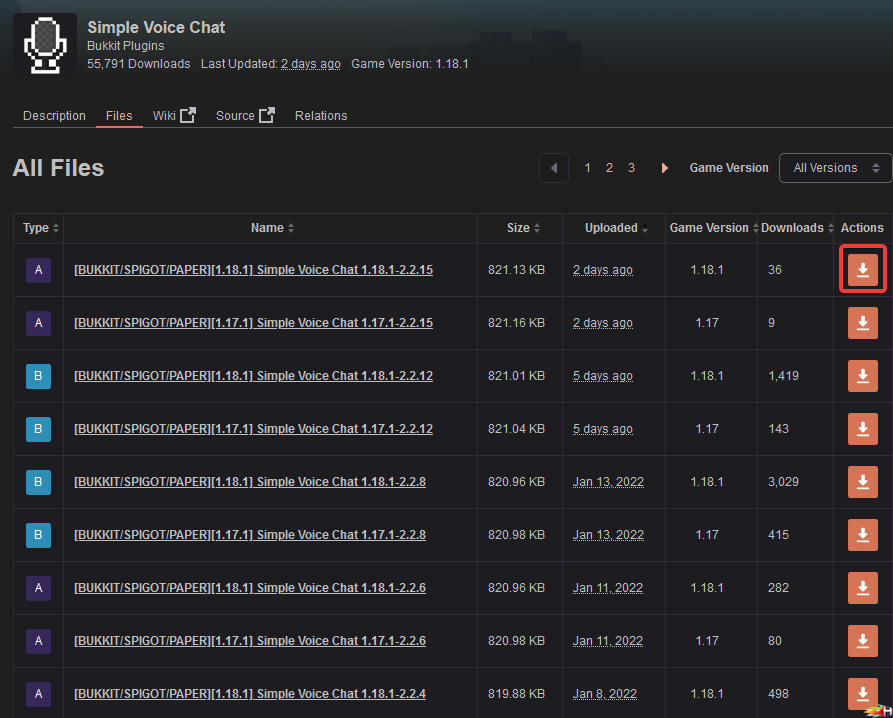Download Simple Voice Chat 1.18.1-2.2.6 file
Screen dimensions: 893x718
point(862,588)
